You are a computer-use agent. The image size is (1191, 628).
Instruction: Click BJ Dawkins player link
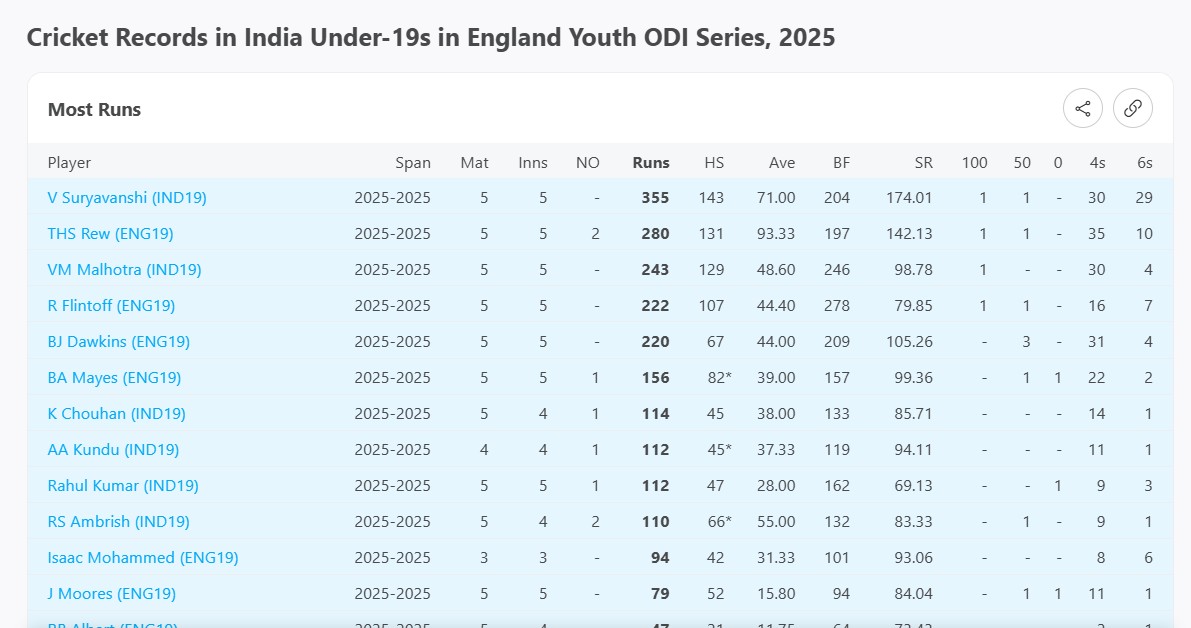pos(118,342)
